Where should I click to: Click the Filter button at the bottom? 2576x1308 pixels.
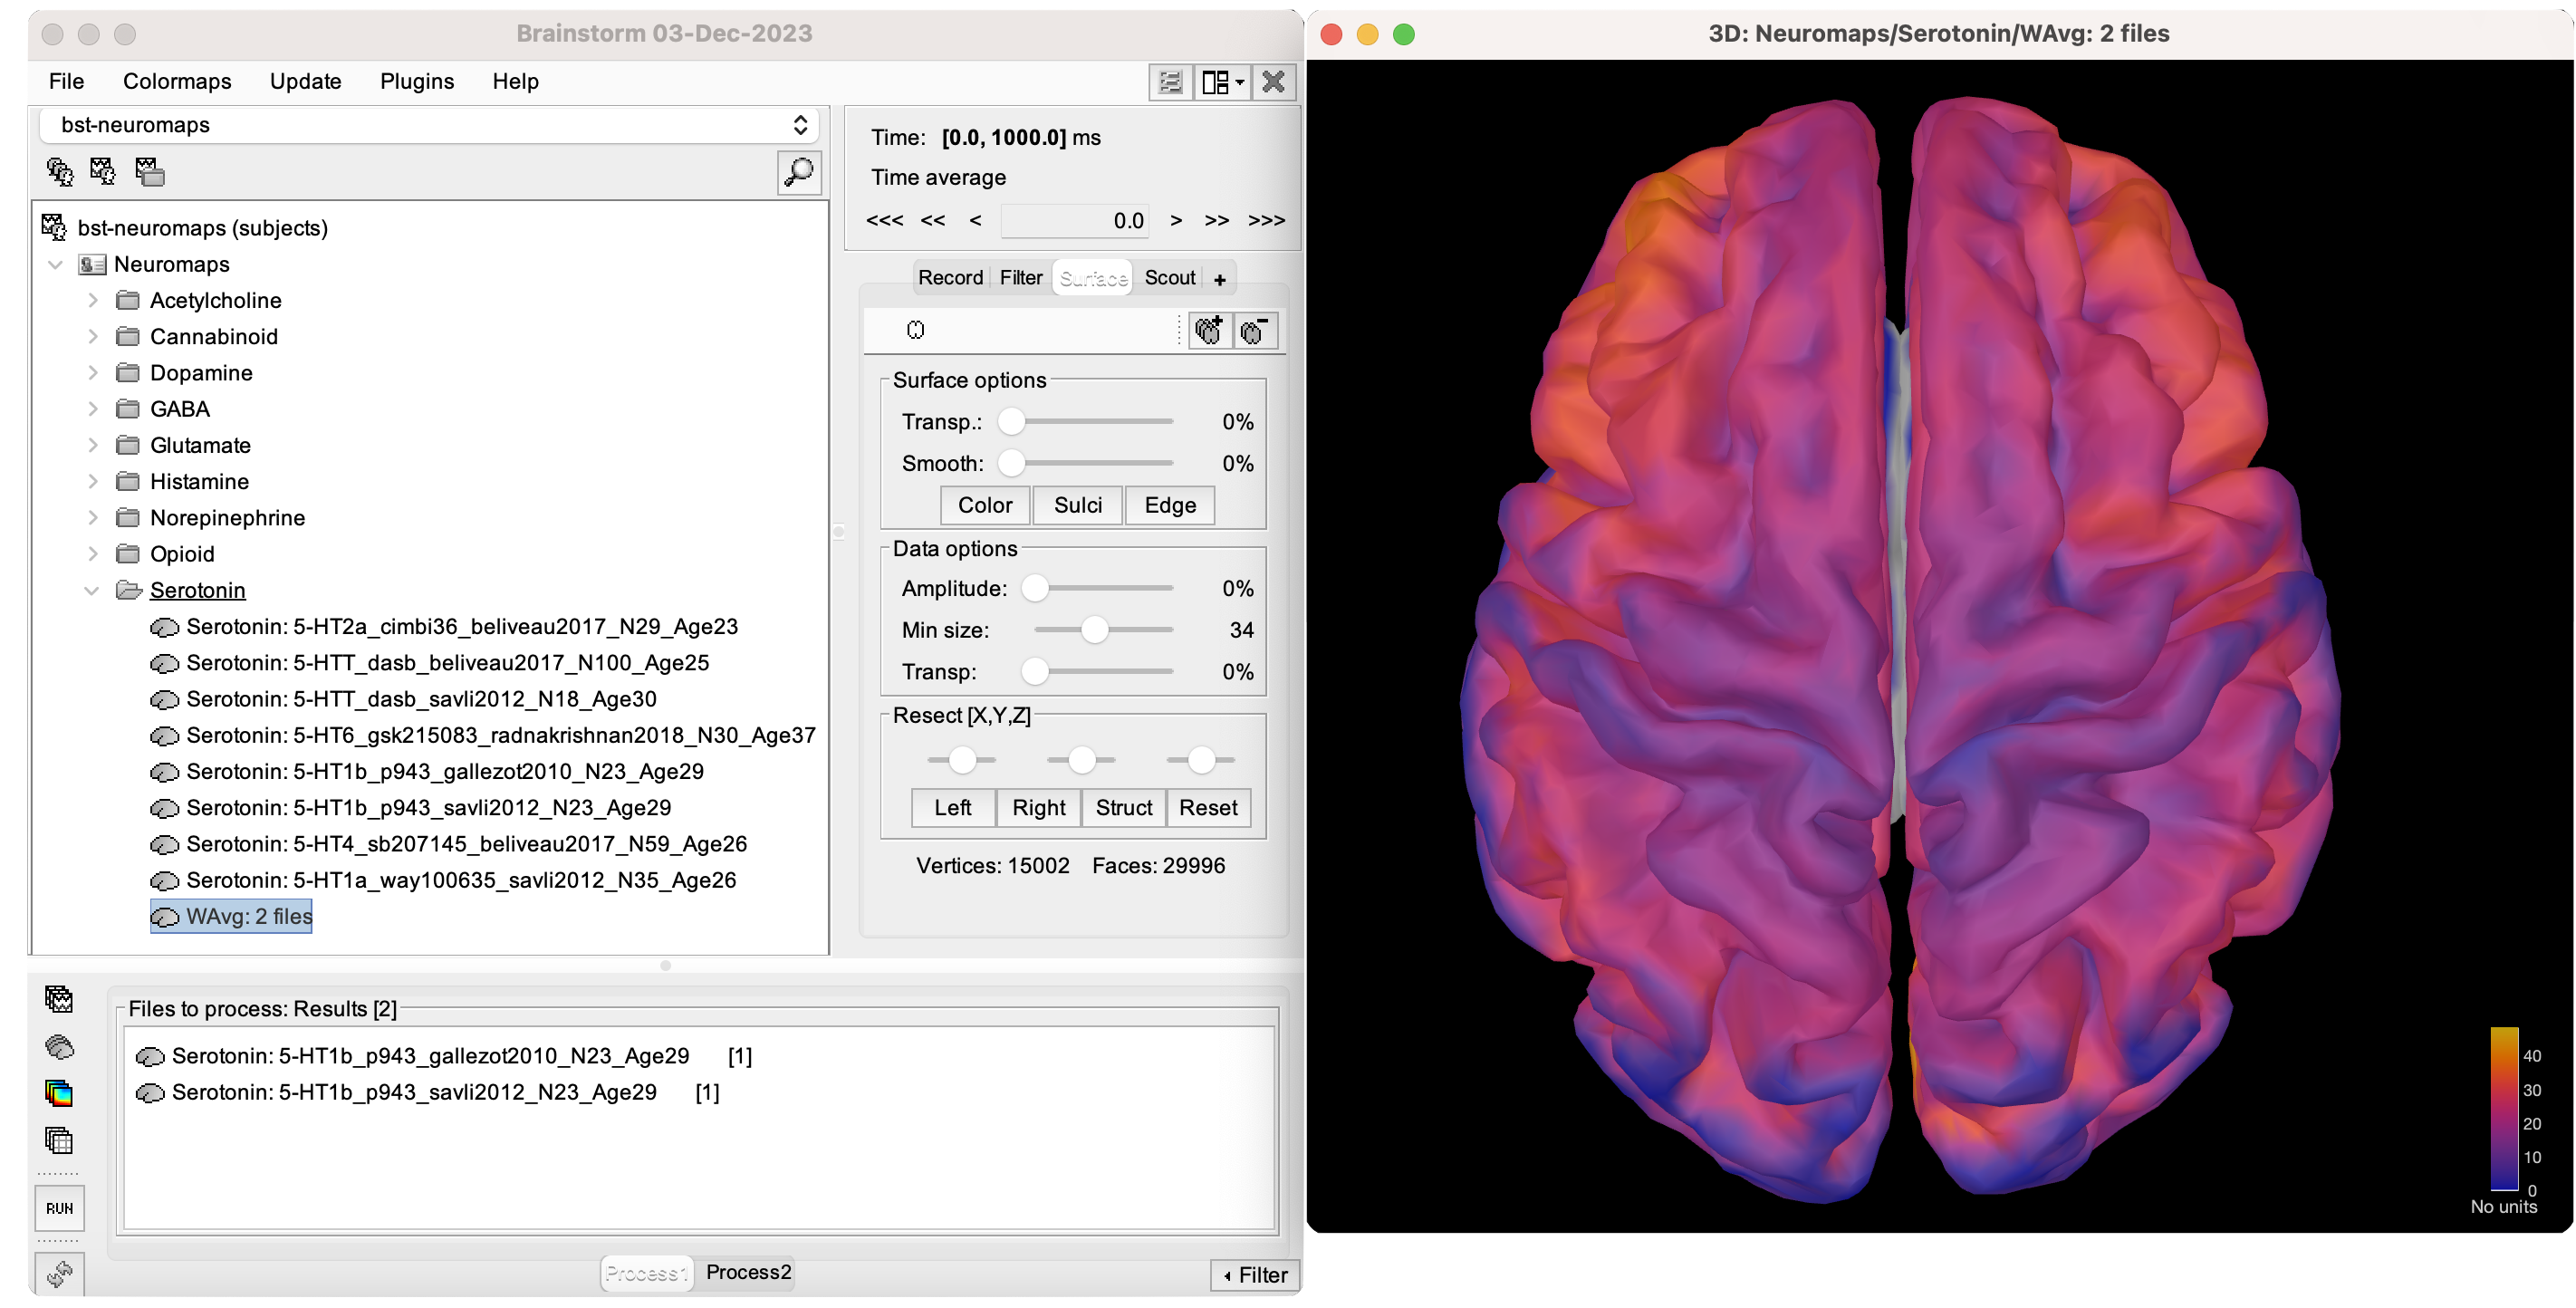point(1255,1275)
